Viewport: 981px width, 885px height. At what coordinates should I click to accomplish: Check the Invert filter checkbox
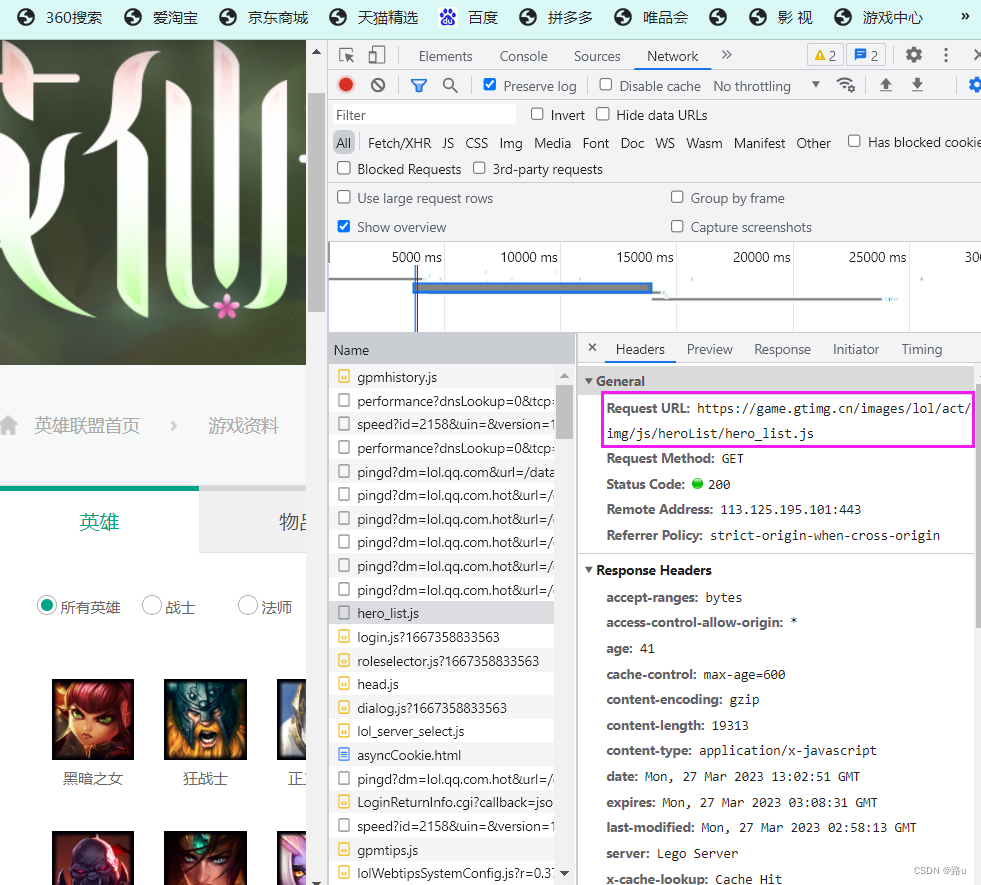click(x=537, y=114)
